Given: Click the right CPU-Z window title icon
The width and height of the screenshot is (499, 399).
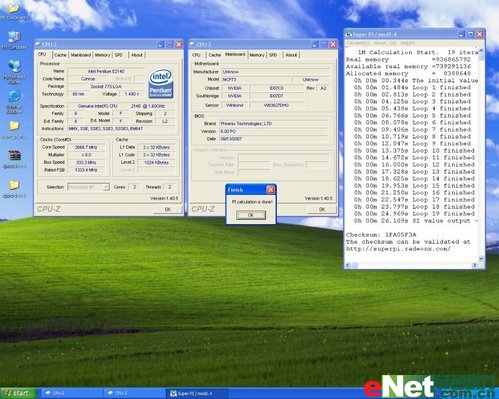Looking at the screenshot, I should click(x=192, y=44).
